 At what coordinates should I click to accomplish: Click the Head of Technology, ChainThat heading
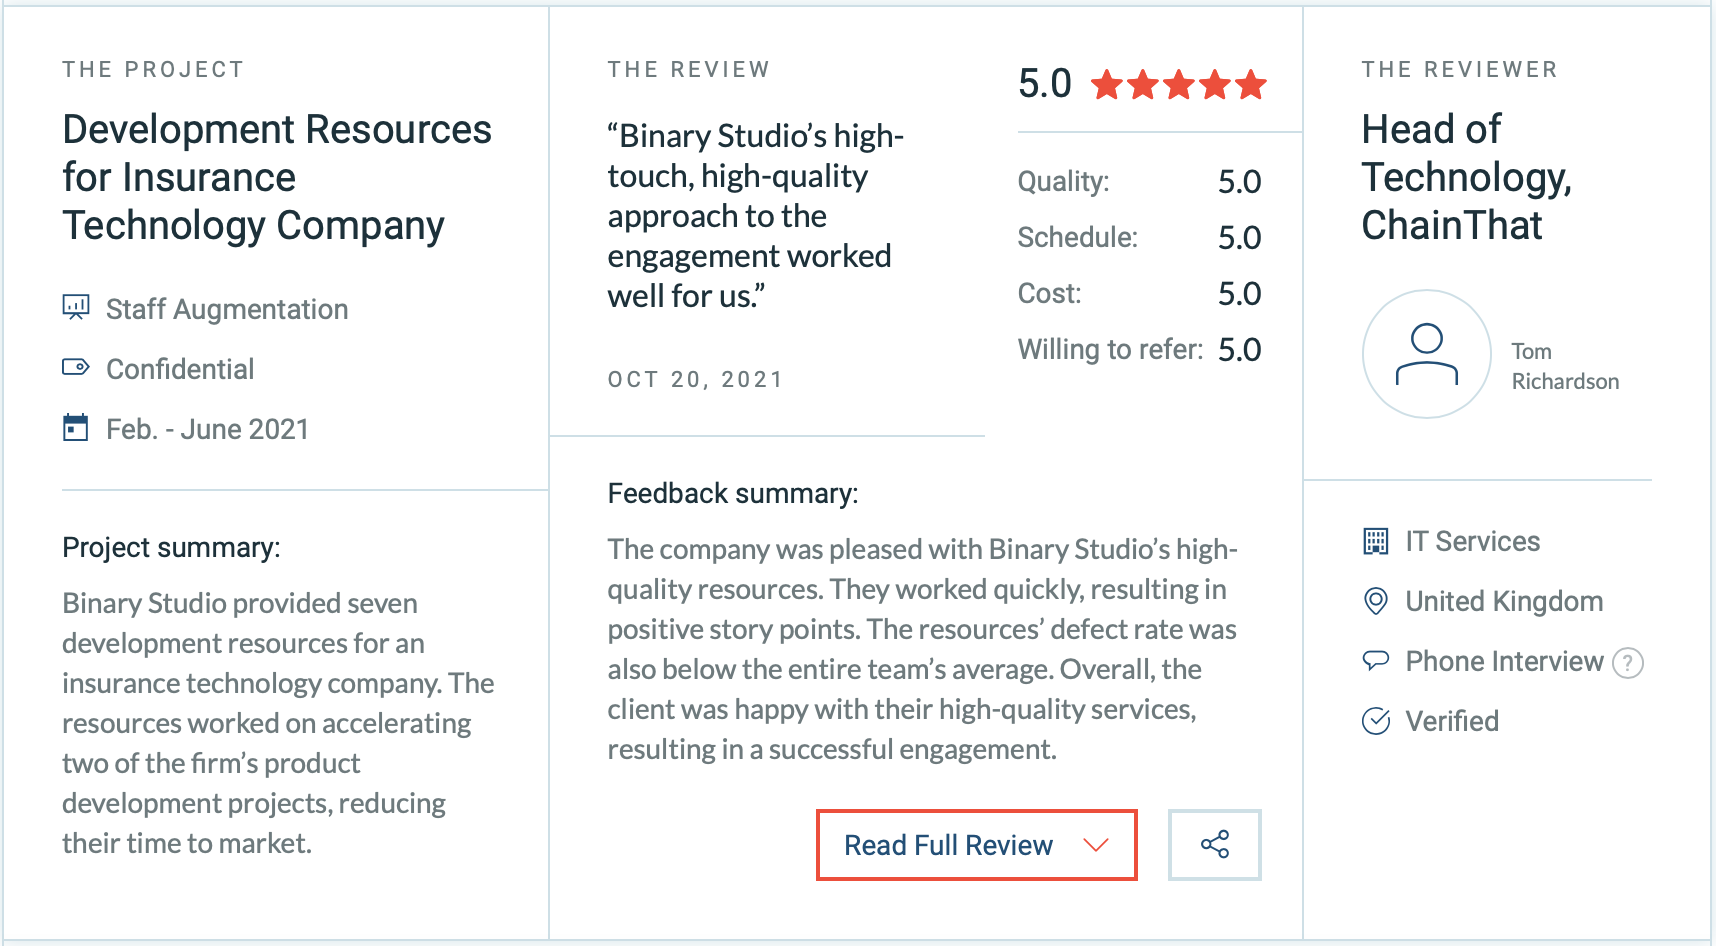pyautogui.click(x=1467, y=177)
